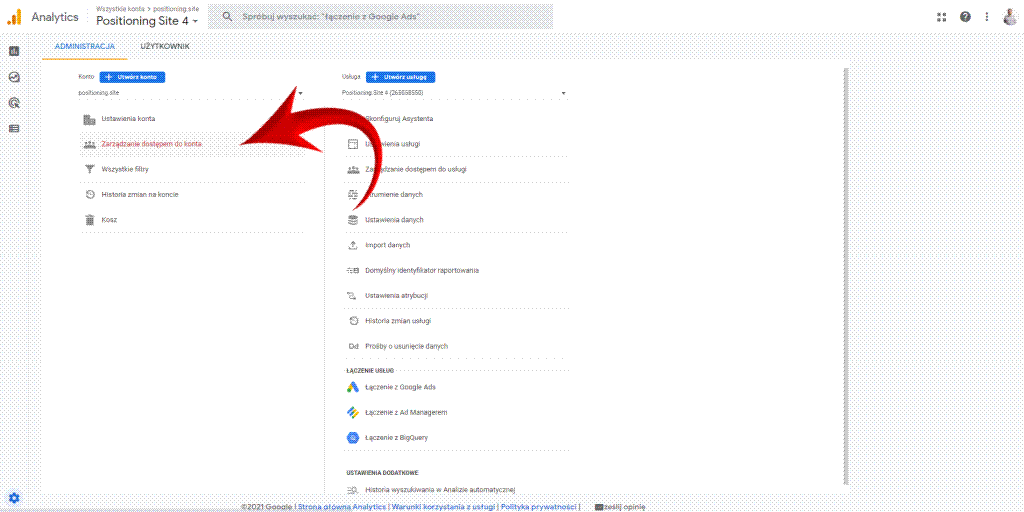Screen dimensions: 1024x512
Task: Click the search magnifier icon
Action: (228, 17)
